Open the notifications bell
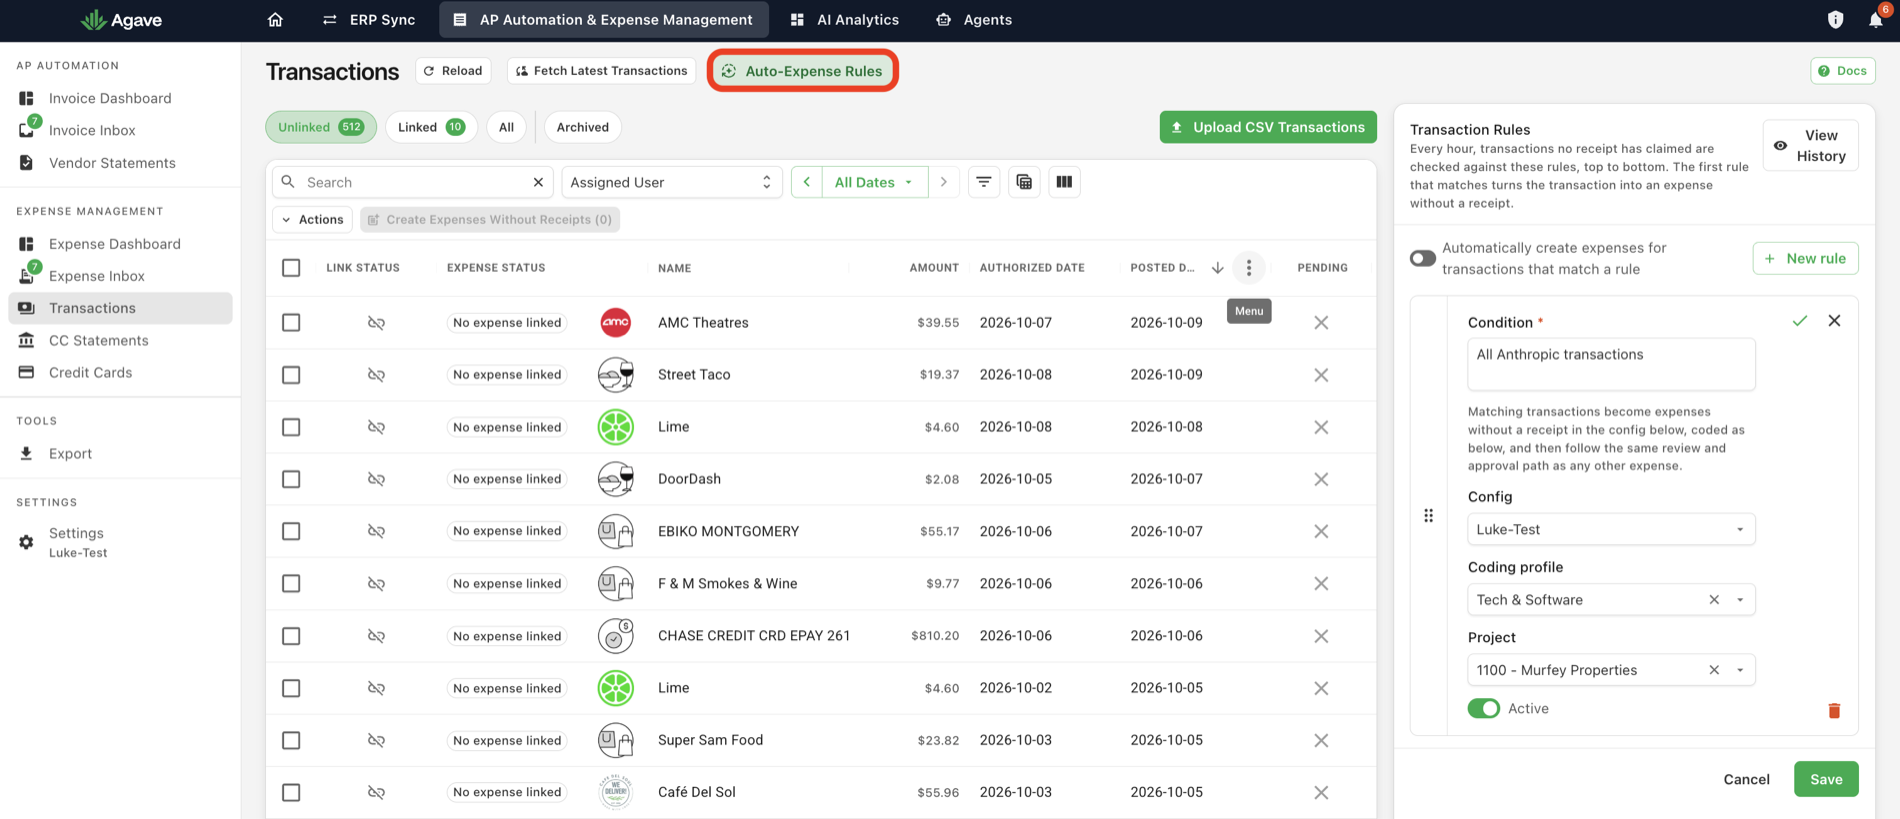This screenshot has height=819, width=1900. pyautogui.click(x=1876, y=20)
